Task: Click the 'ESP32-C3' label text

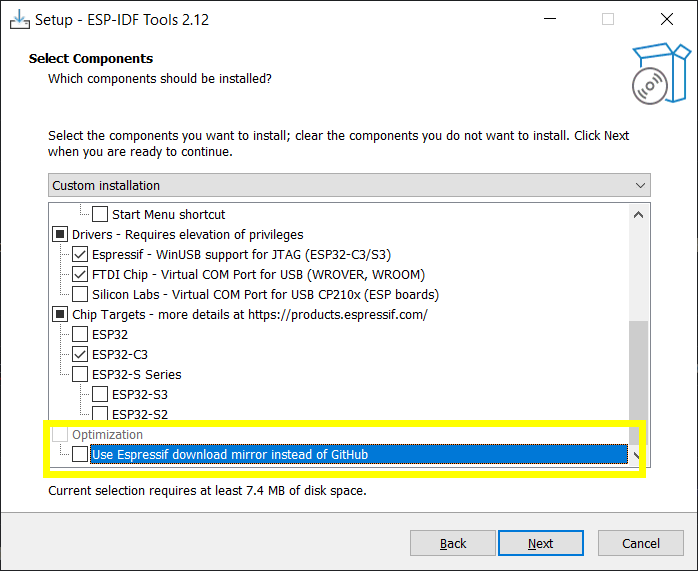Action: 120,355
